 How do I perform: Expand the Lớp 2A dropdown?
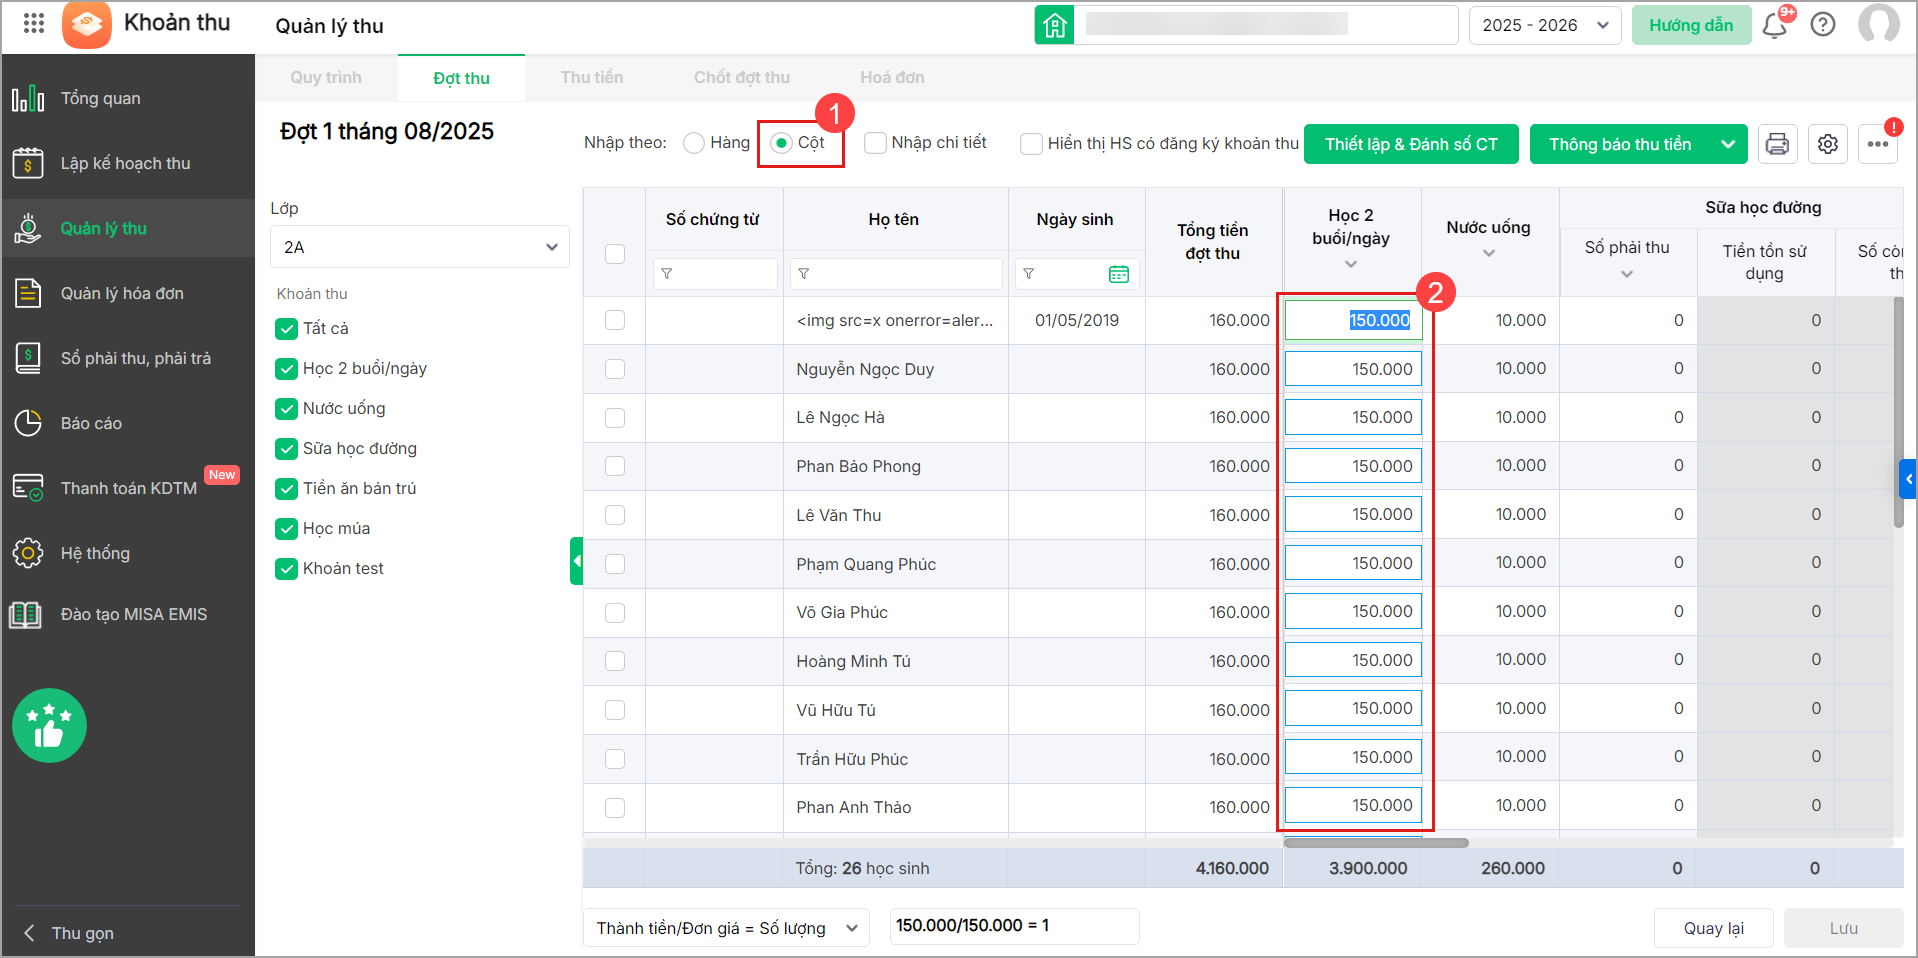coord(420,247)
